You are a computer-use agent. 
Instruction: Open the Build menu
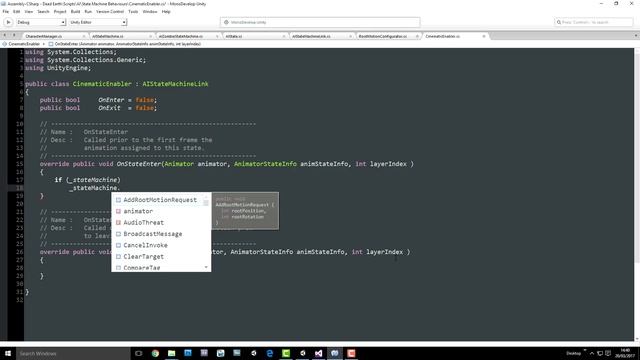point(76,11)
